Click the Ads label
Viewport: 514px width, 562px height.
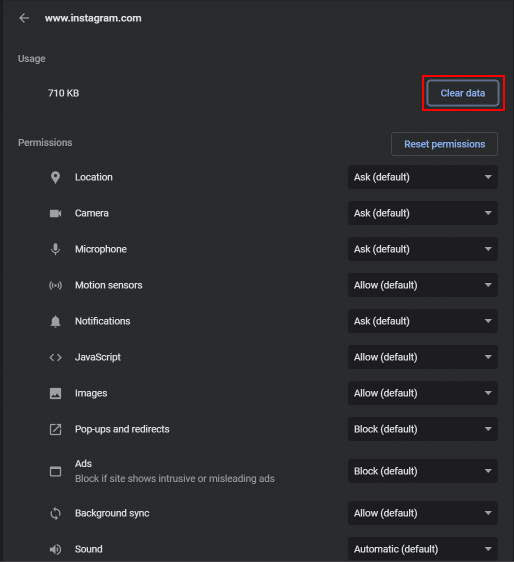coord(83,463)
